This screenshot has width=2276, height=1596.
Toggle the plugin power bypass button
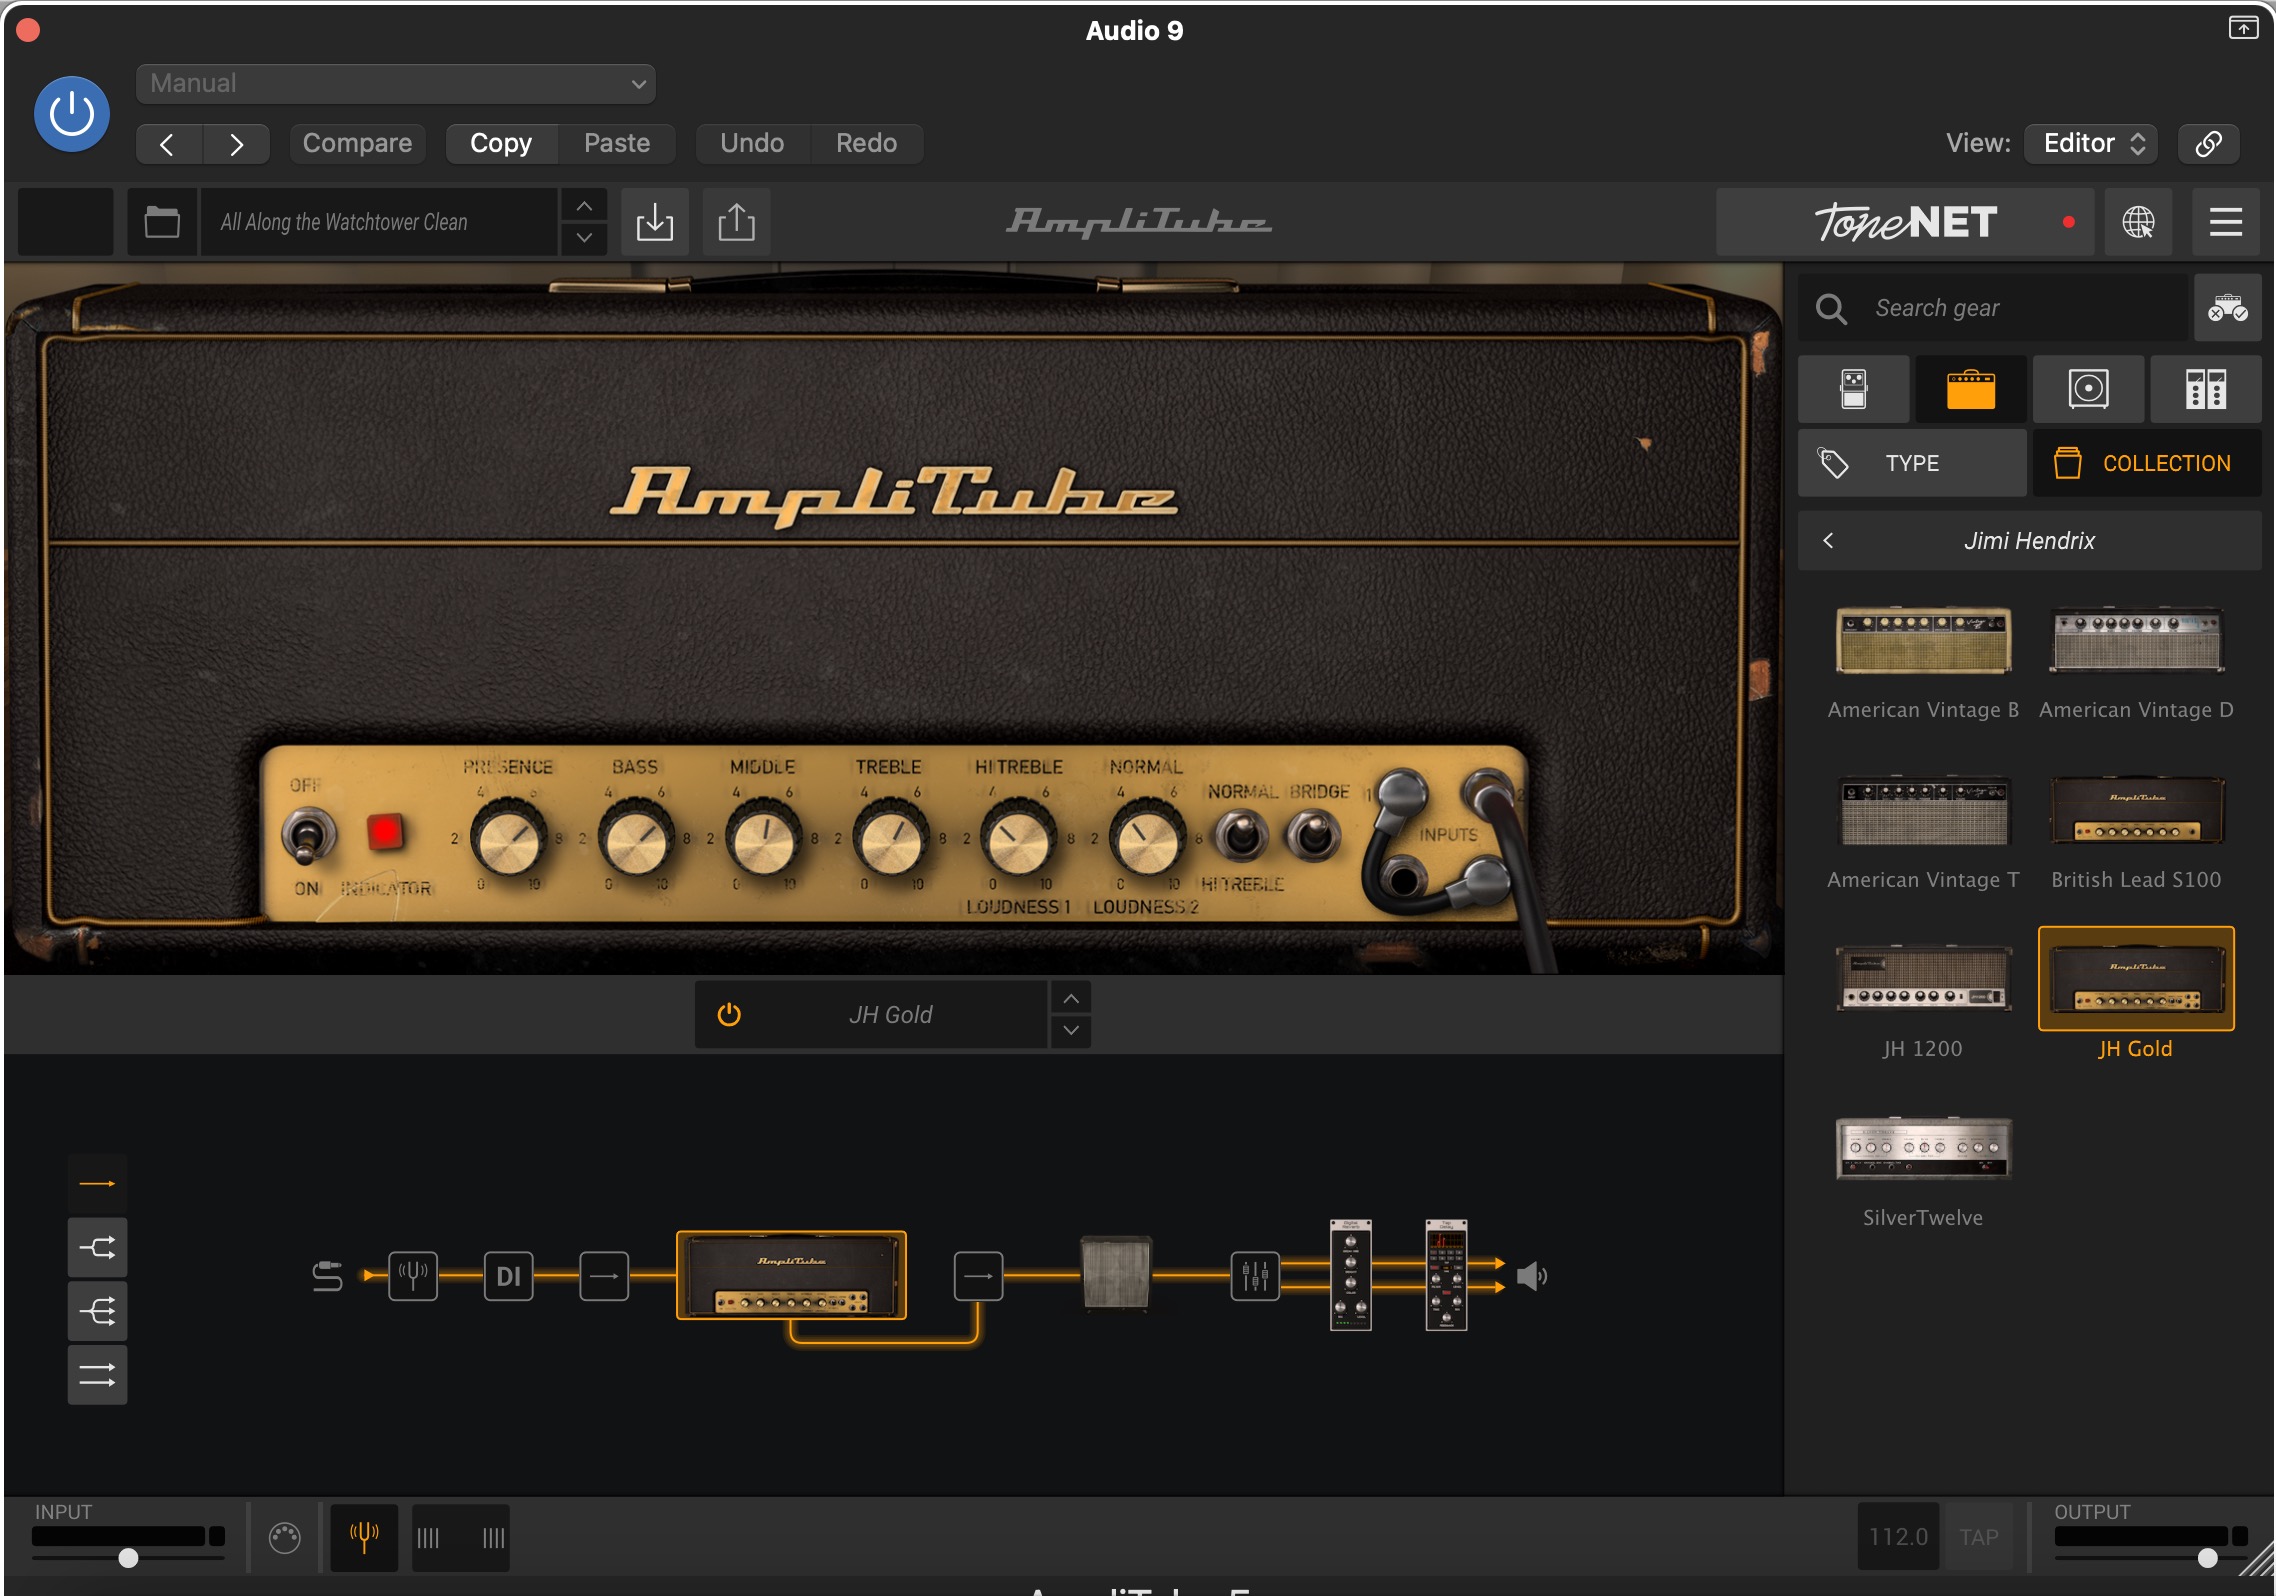tap(72, 114)
